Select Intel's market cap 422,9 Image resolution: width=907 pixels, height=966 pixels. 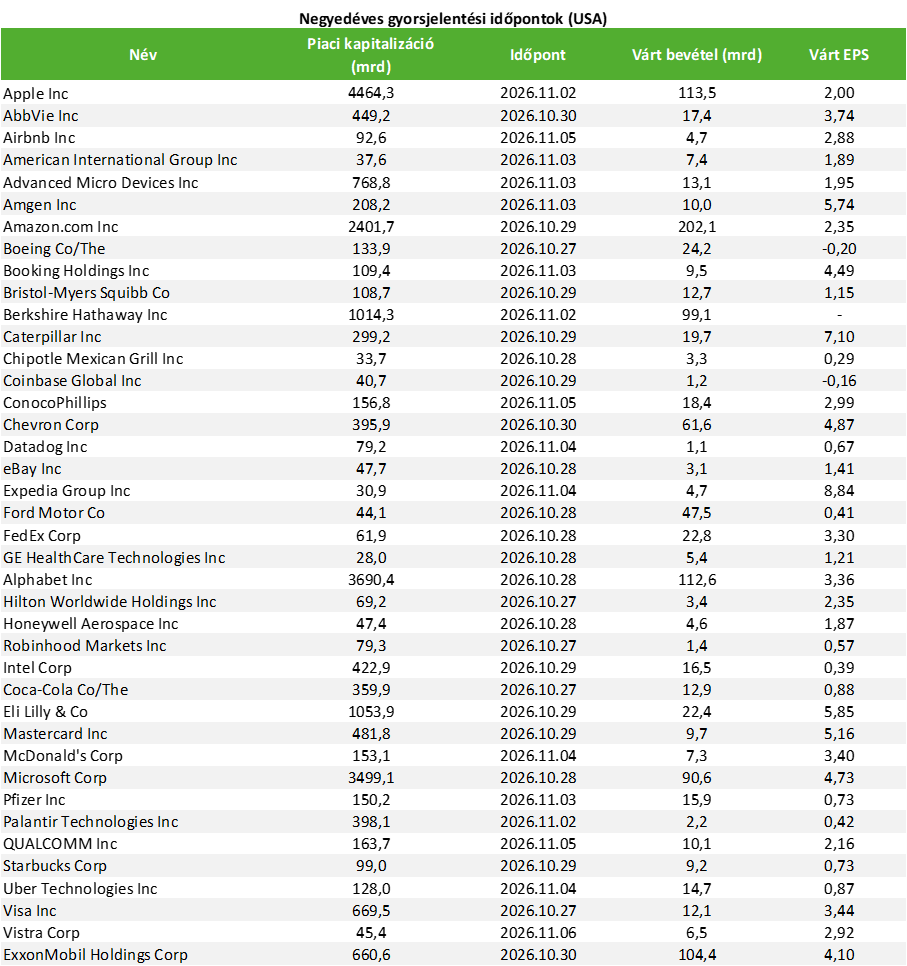click(x=371, y=668)
